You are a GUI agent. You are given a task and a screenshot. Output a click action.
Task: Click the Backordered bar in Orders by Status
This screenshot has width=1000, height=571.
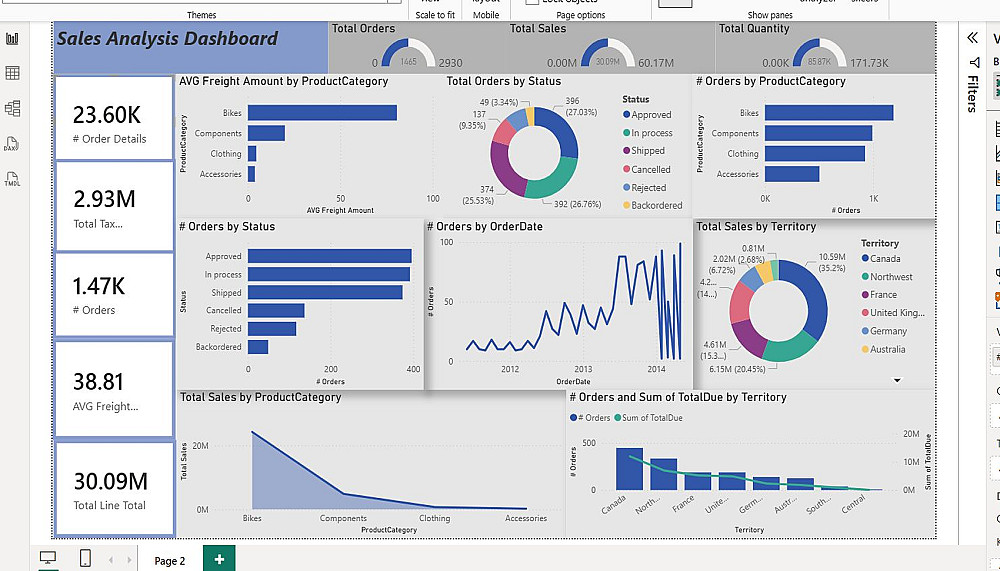[x=258, y=346]
